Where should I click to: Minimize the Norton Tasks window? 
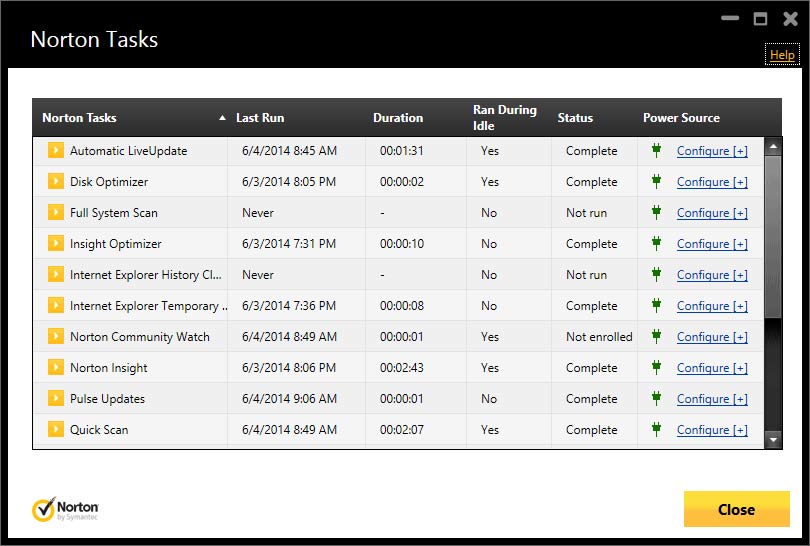point(730,19)
